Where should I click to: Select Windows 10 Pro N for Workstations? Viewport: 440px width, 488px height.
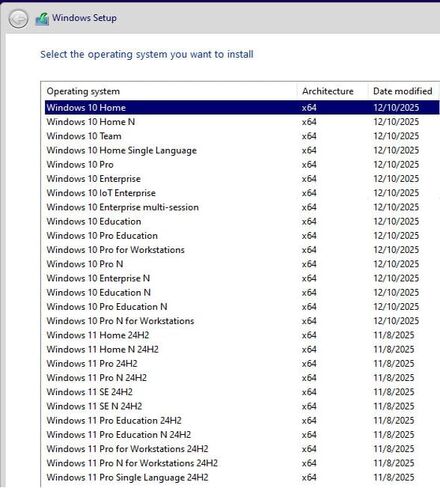click(x=242, y=321)
